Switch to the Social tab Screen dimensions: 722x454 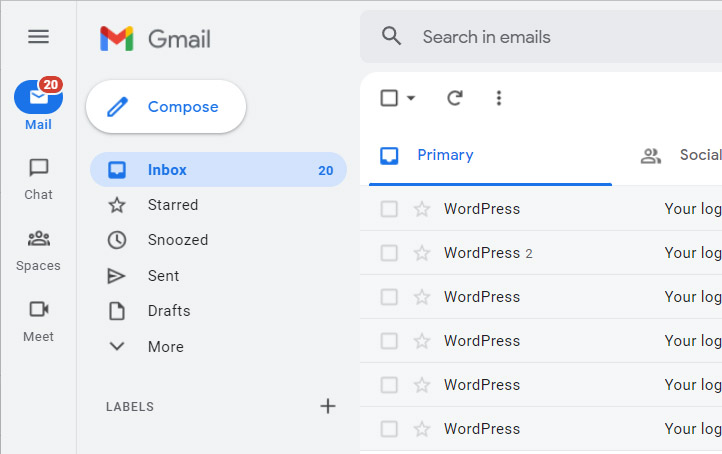[x=681, y=155]
